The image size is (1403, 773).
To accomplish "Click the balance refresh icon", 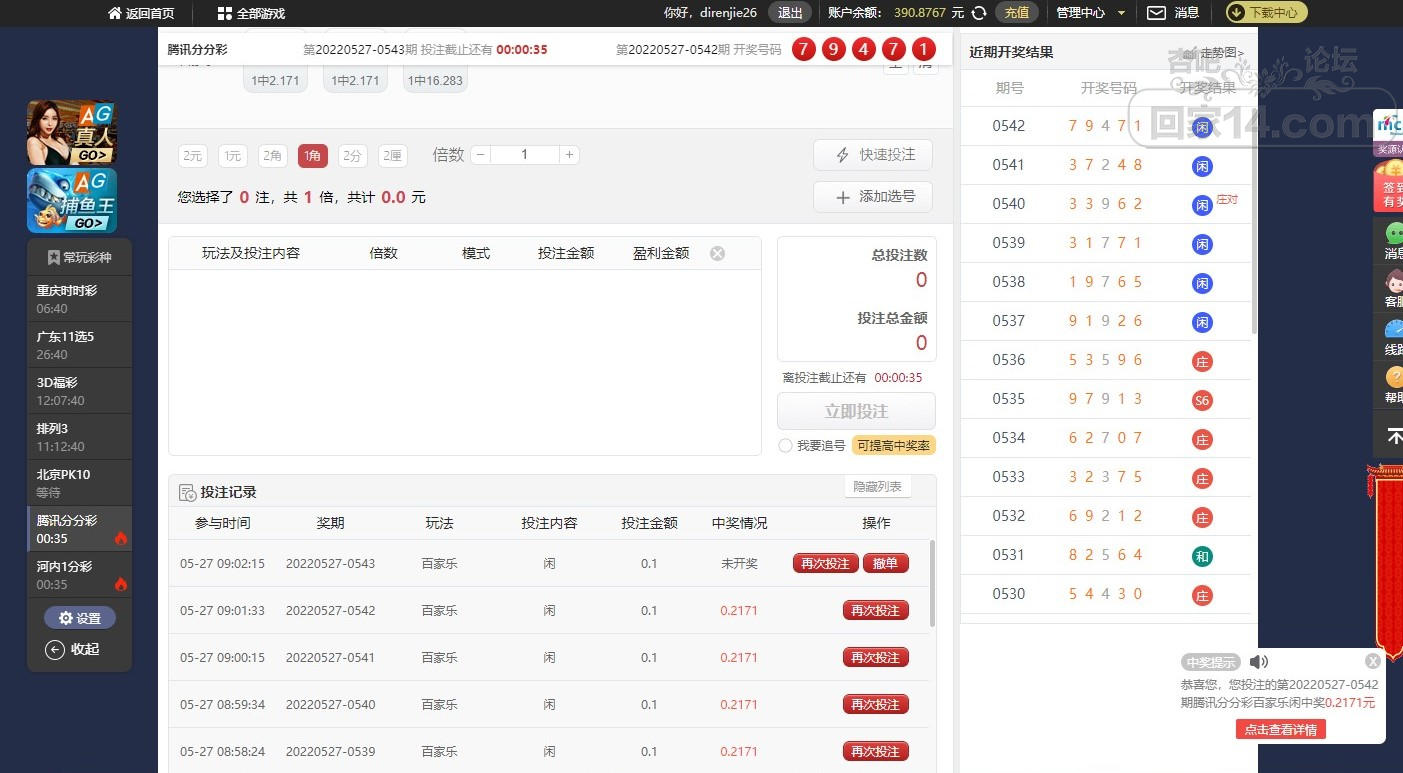I will (979, 13).
